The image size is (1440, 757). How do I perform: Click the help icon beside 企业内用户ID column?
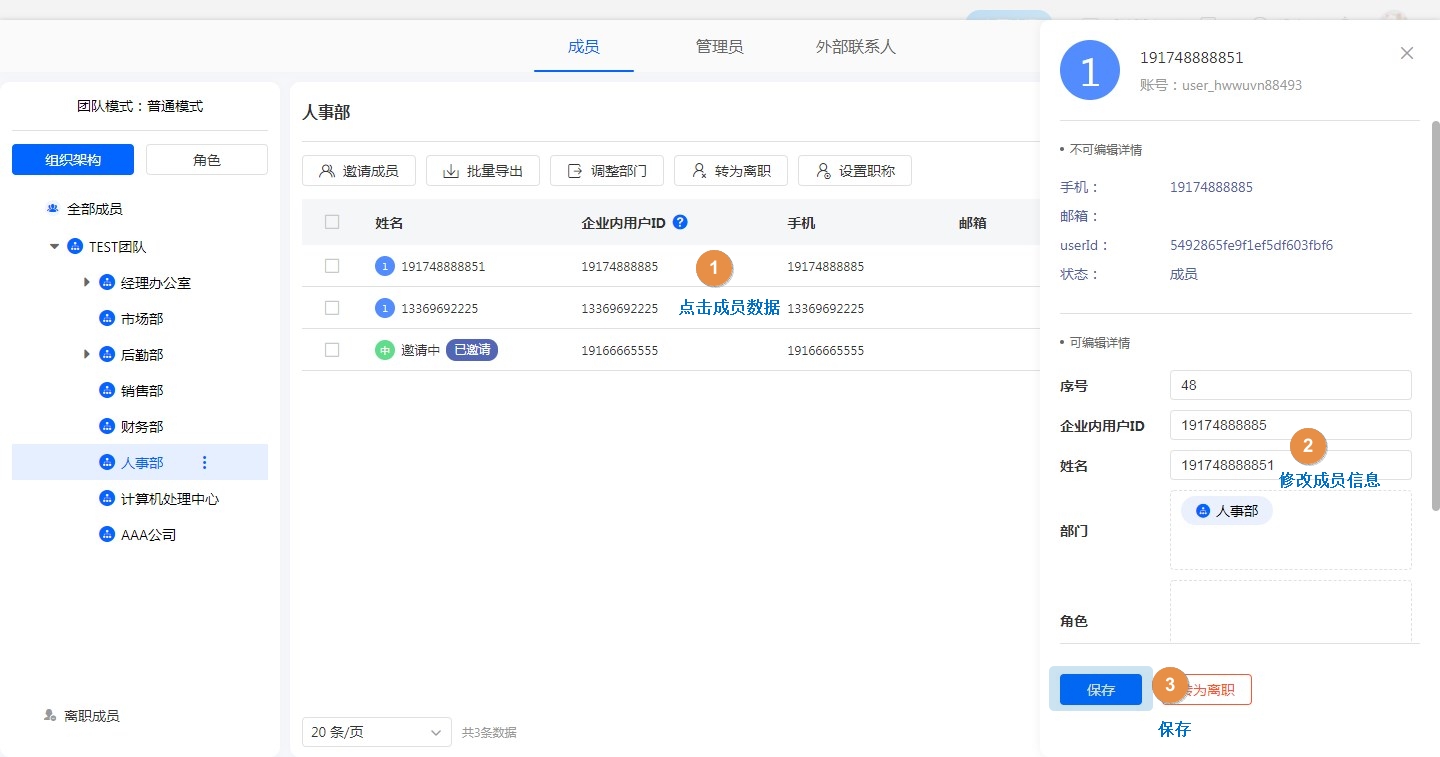tap(680, 222)
